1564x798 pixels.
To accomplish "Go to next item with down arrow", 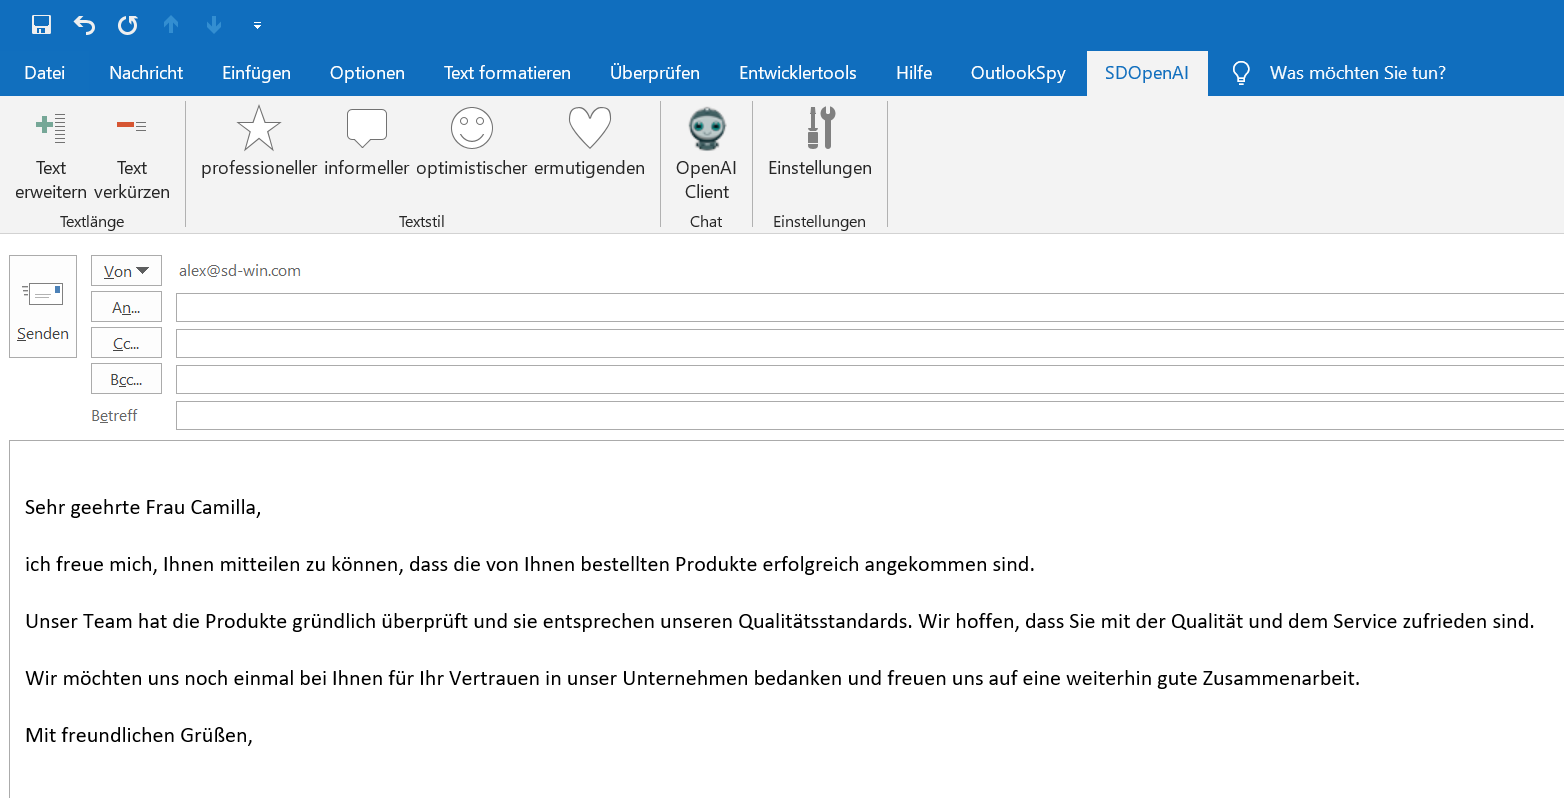I will click(214, 25).
